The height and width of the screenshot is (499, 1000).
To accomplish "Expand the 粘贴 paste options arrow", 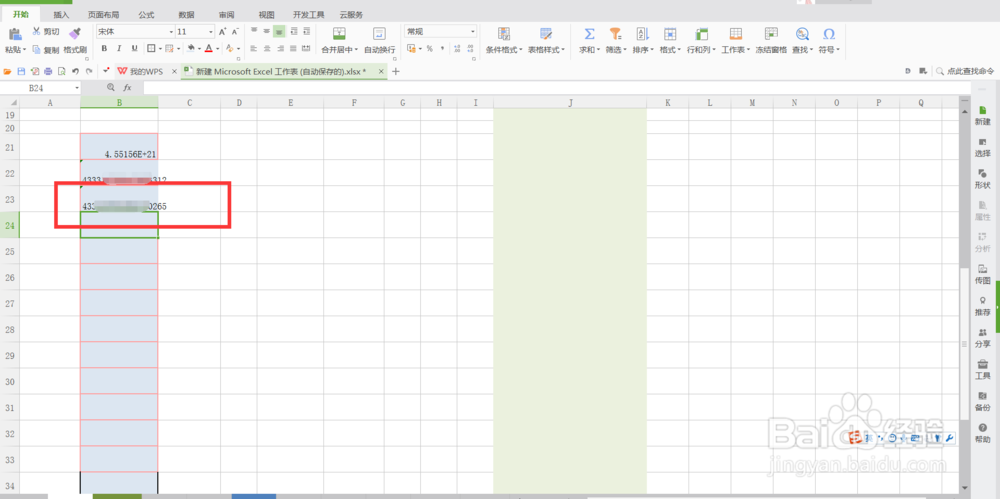I will pos(26,50).
